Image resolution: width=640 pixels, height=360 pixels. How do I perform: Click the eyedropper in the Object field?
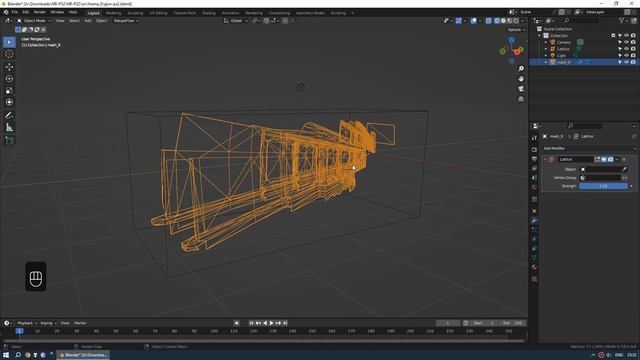pos(624,169)
